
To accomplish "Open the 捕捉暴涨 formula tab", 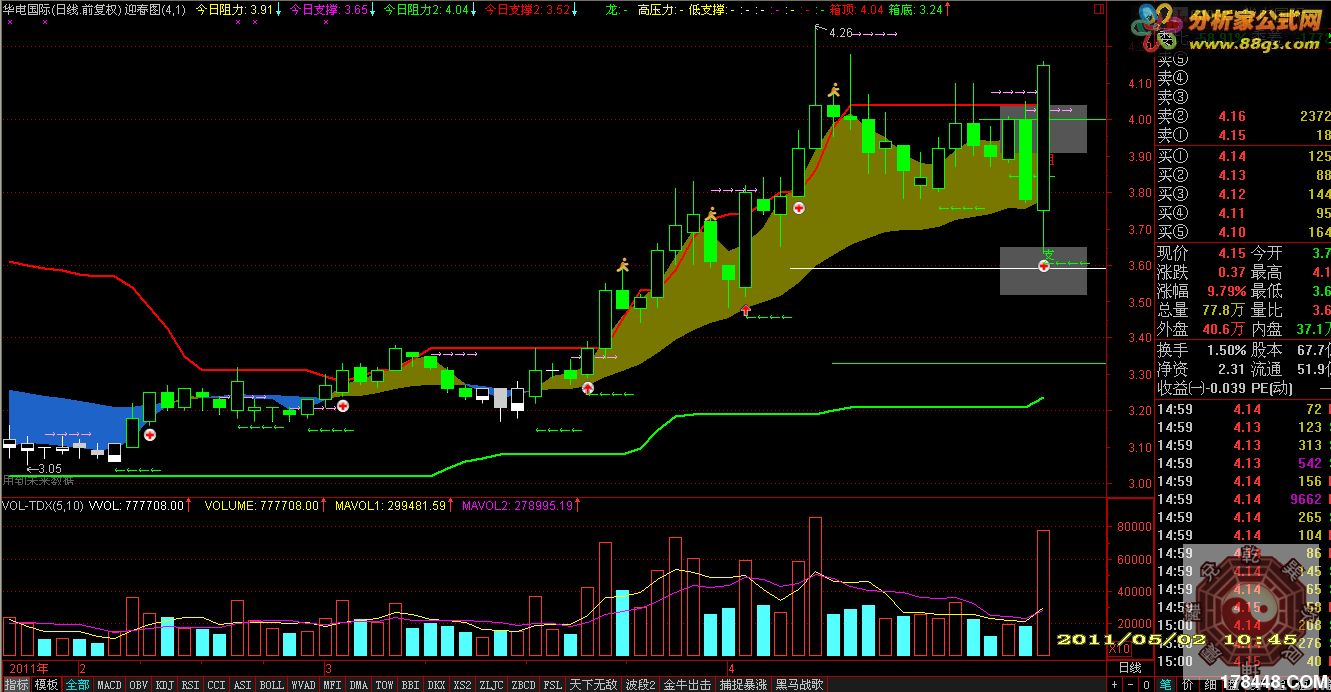I will click(744, 685).
